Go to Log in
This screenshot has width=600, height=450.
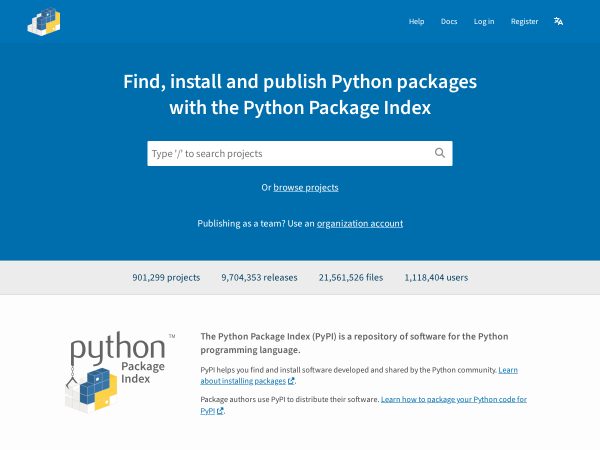[x=484, y=21]
